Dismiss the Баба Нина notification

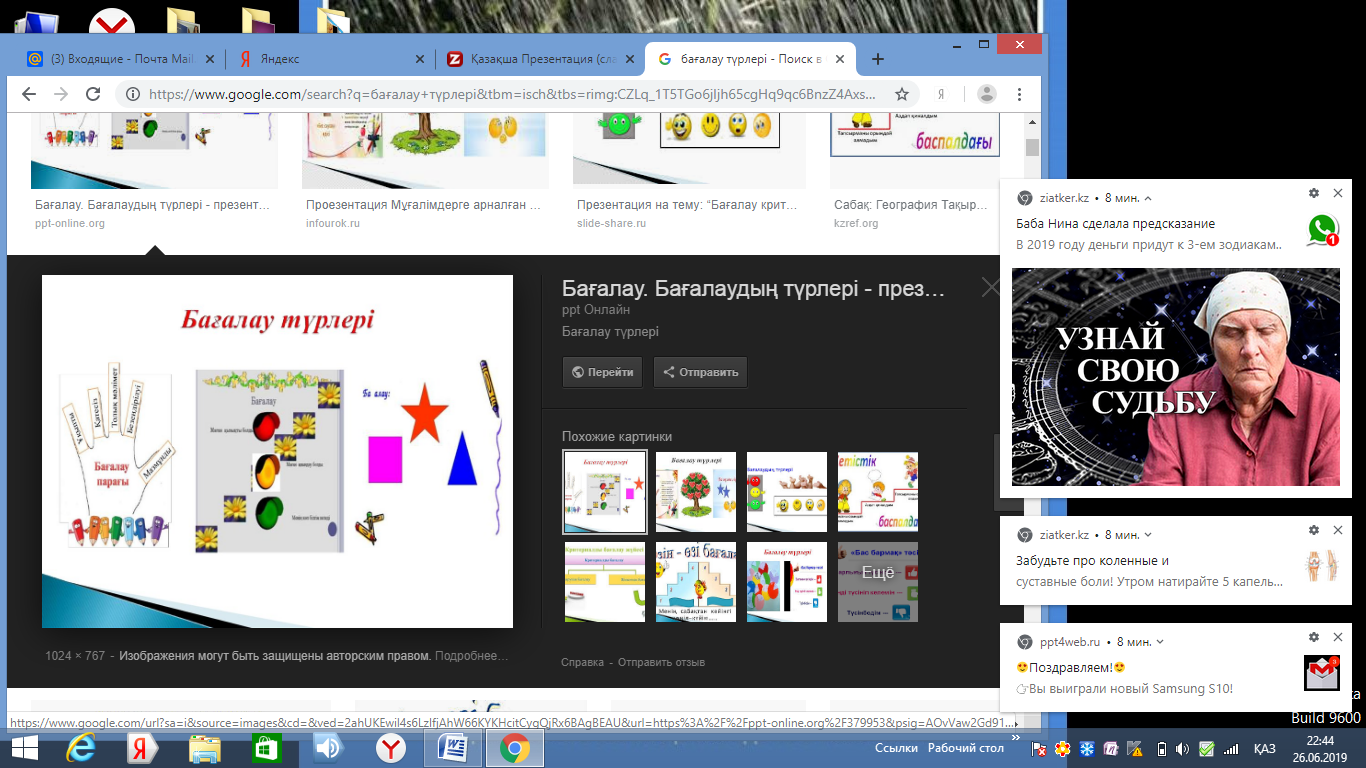(1336, 193)
